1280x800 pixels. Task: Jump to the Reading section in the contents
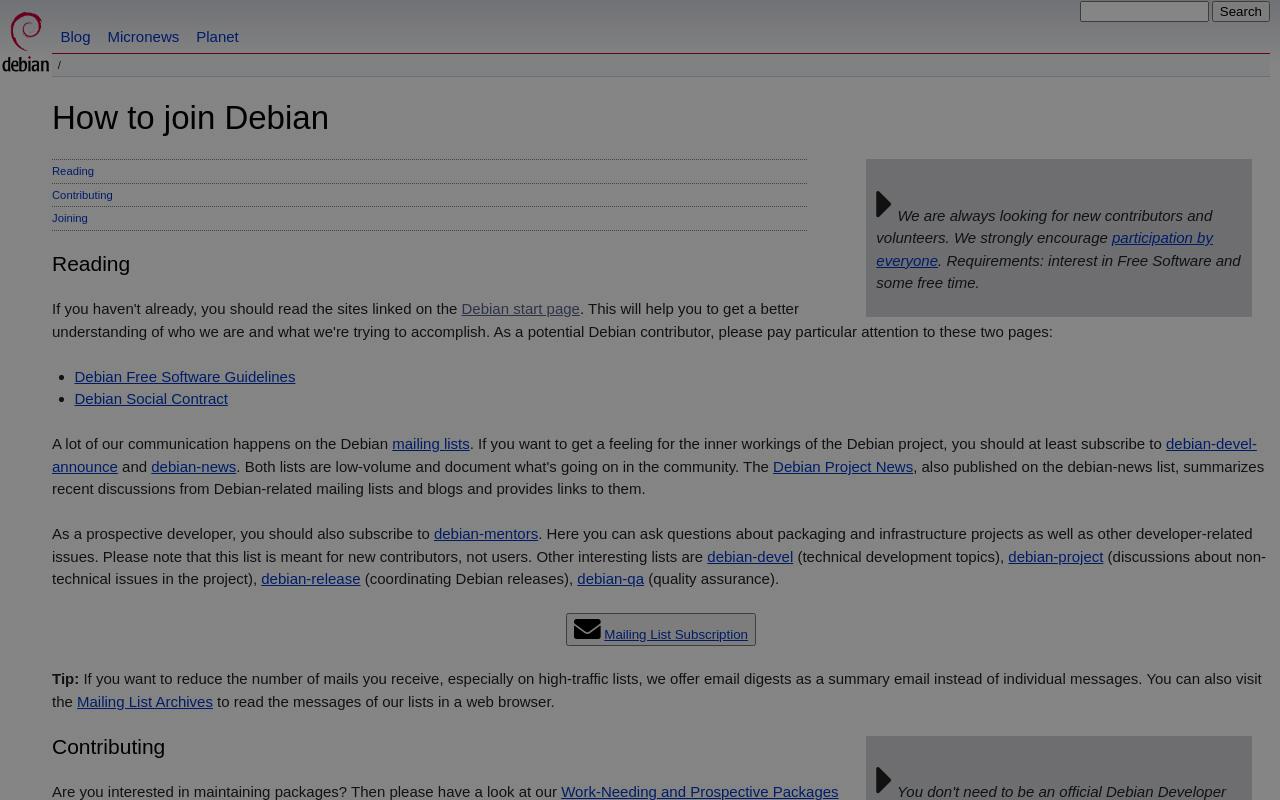pyautogui.click(x=73, y=171)
